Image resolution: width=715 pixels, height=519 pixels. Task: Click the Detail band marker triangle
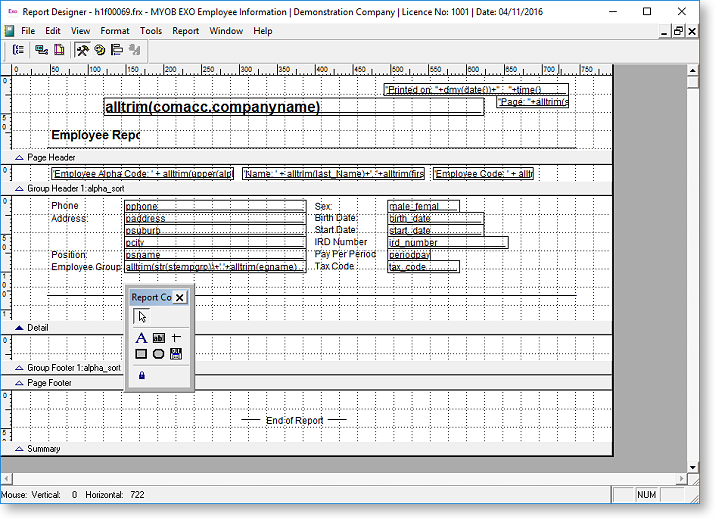coord(19,328)
